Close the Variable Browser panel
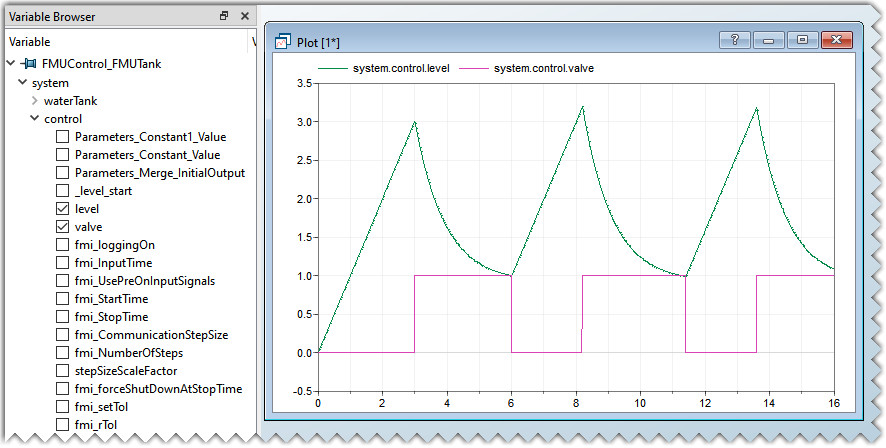Image resolution: width=886 pixels, height=448 pixels. tap(243, 16)
